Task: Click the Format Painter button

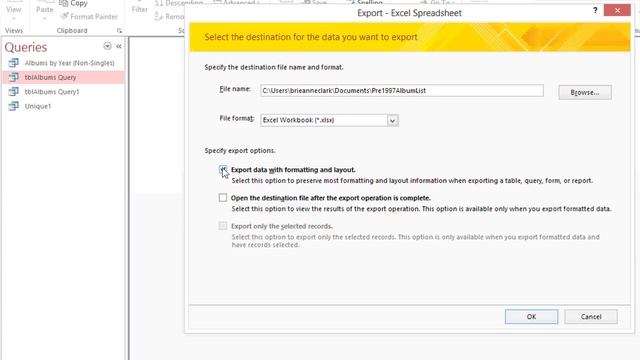Action: click(89, 17)
